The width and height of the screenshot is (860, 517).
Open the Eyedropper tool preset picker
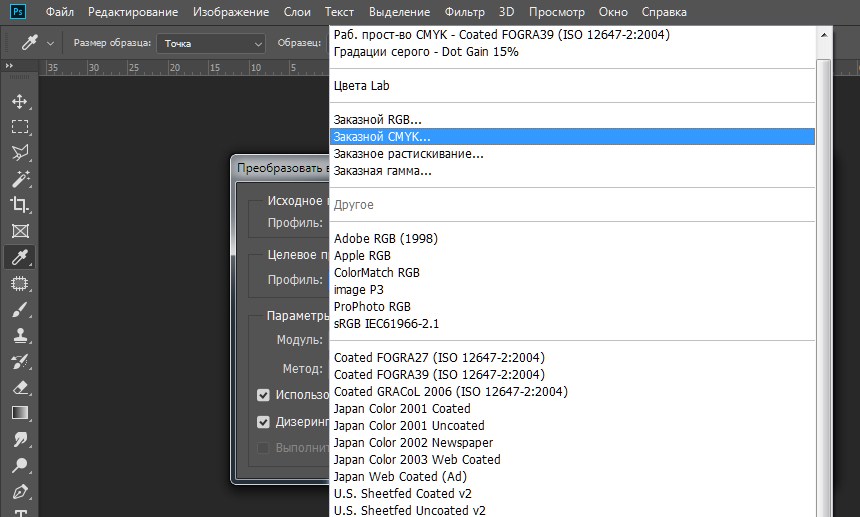[x=29, y=42]
